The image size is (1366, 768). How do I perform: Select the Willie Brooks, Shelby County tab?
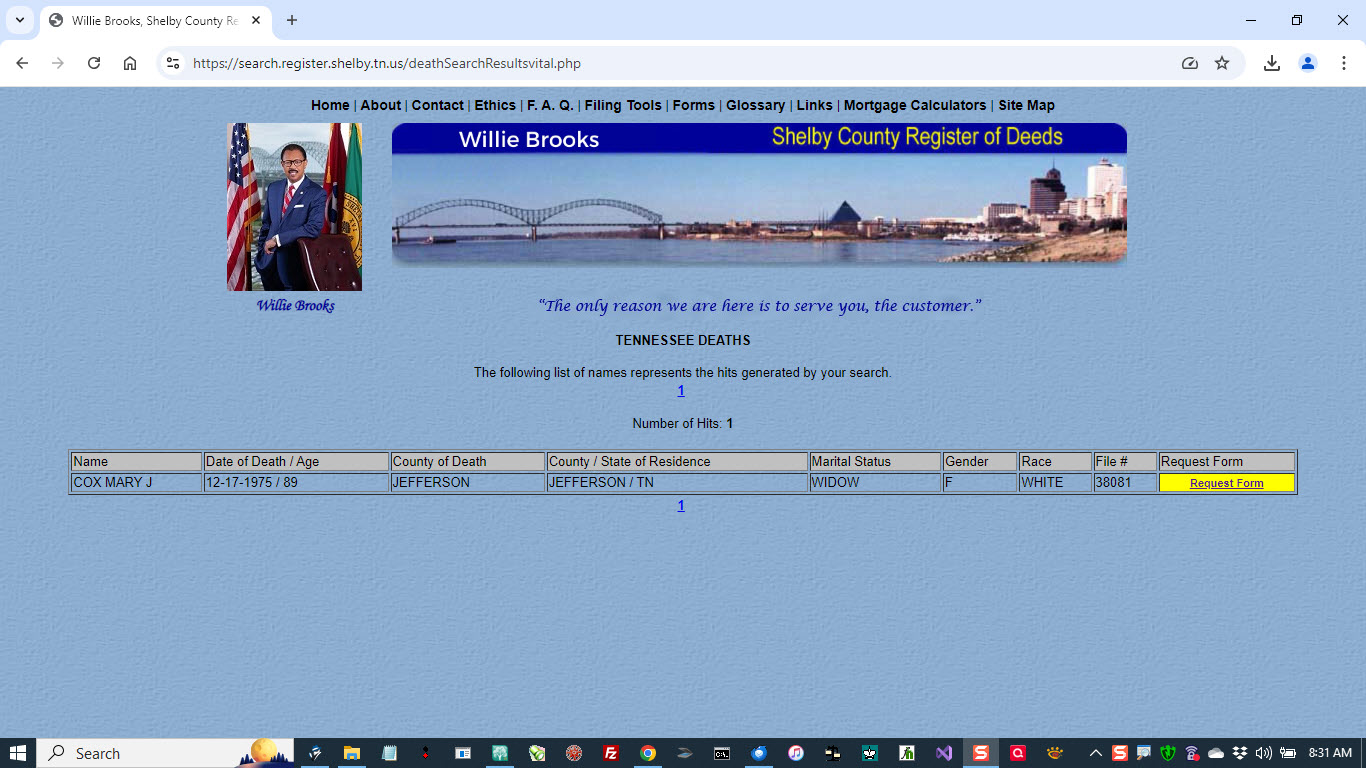click(x=155, y=20)
